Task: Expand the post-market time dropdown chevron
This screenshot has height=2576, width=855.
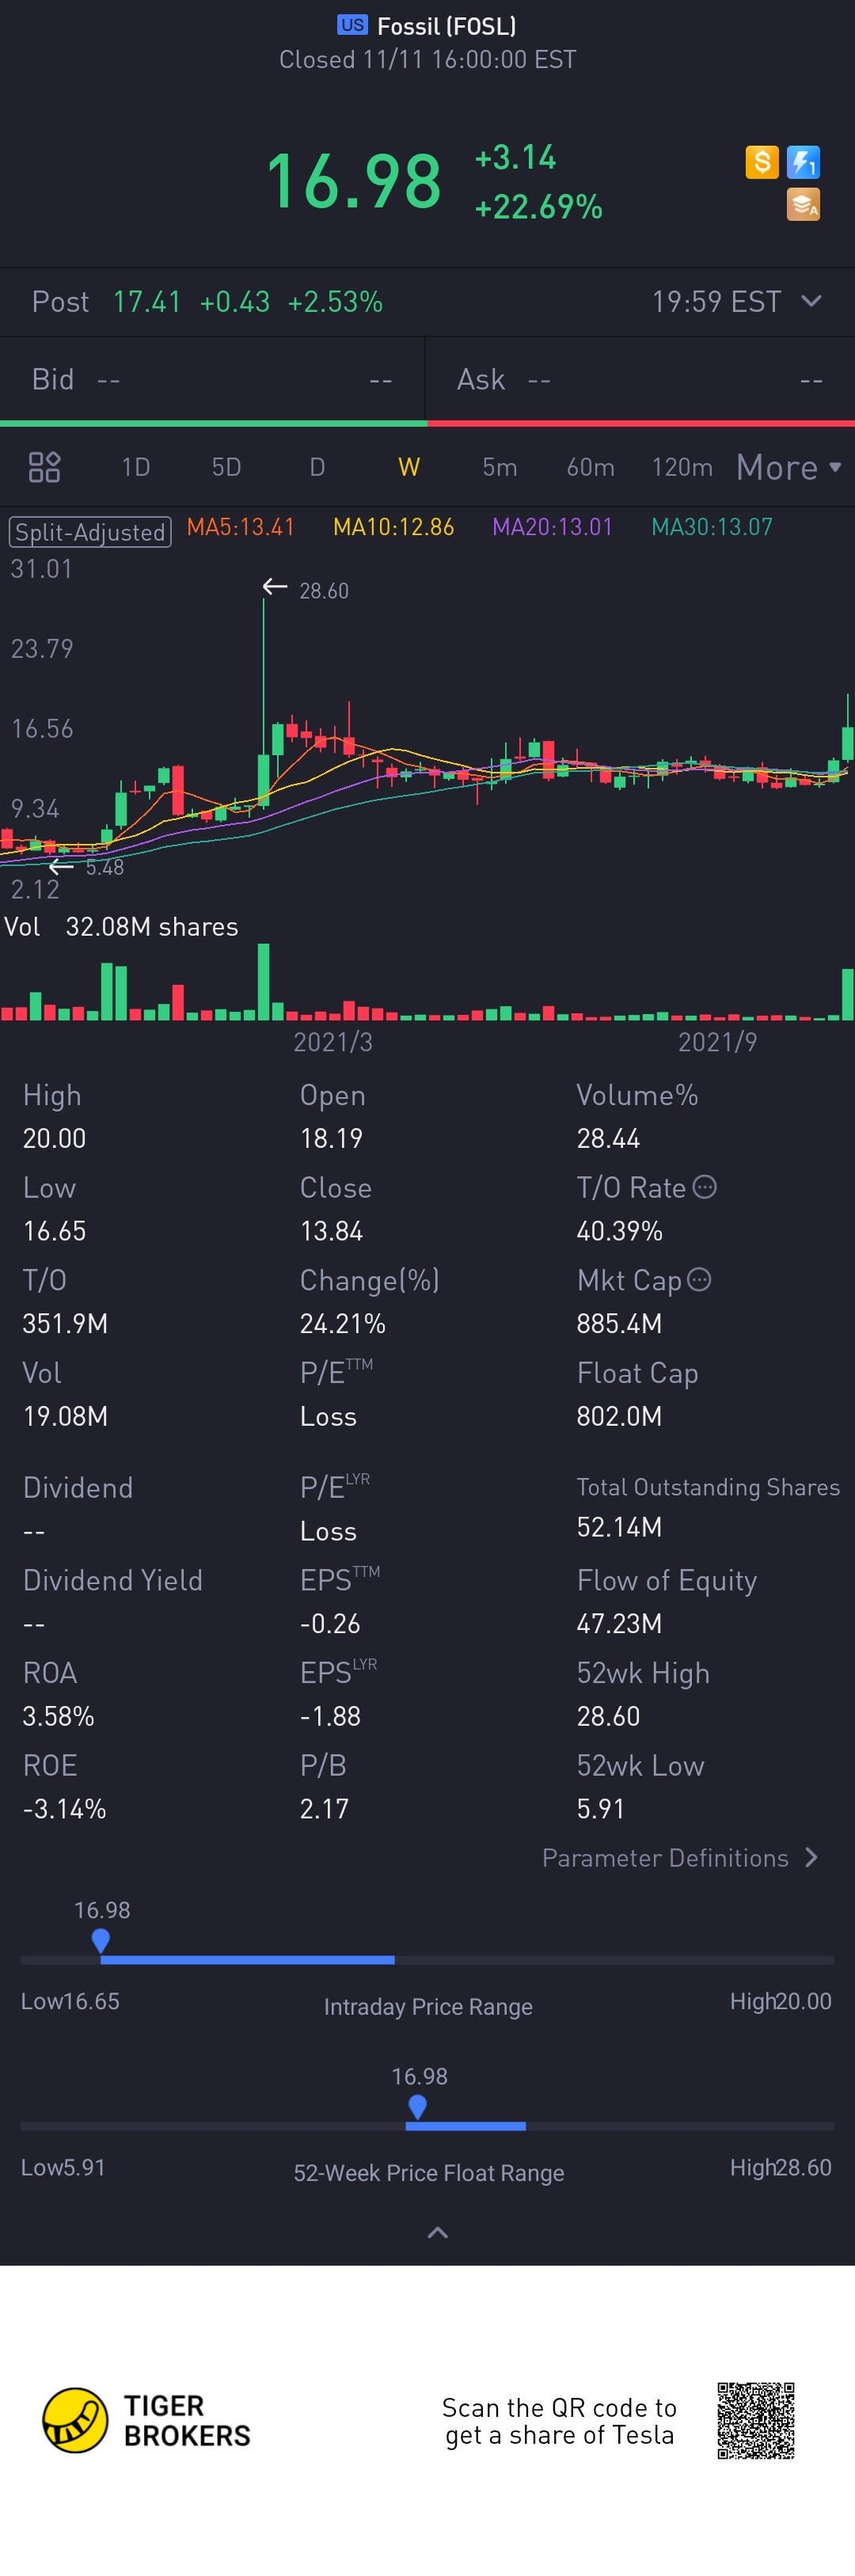Action: coord(811,301)
